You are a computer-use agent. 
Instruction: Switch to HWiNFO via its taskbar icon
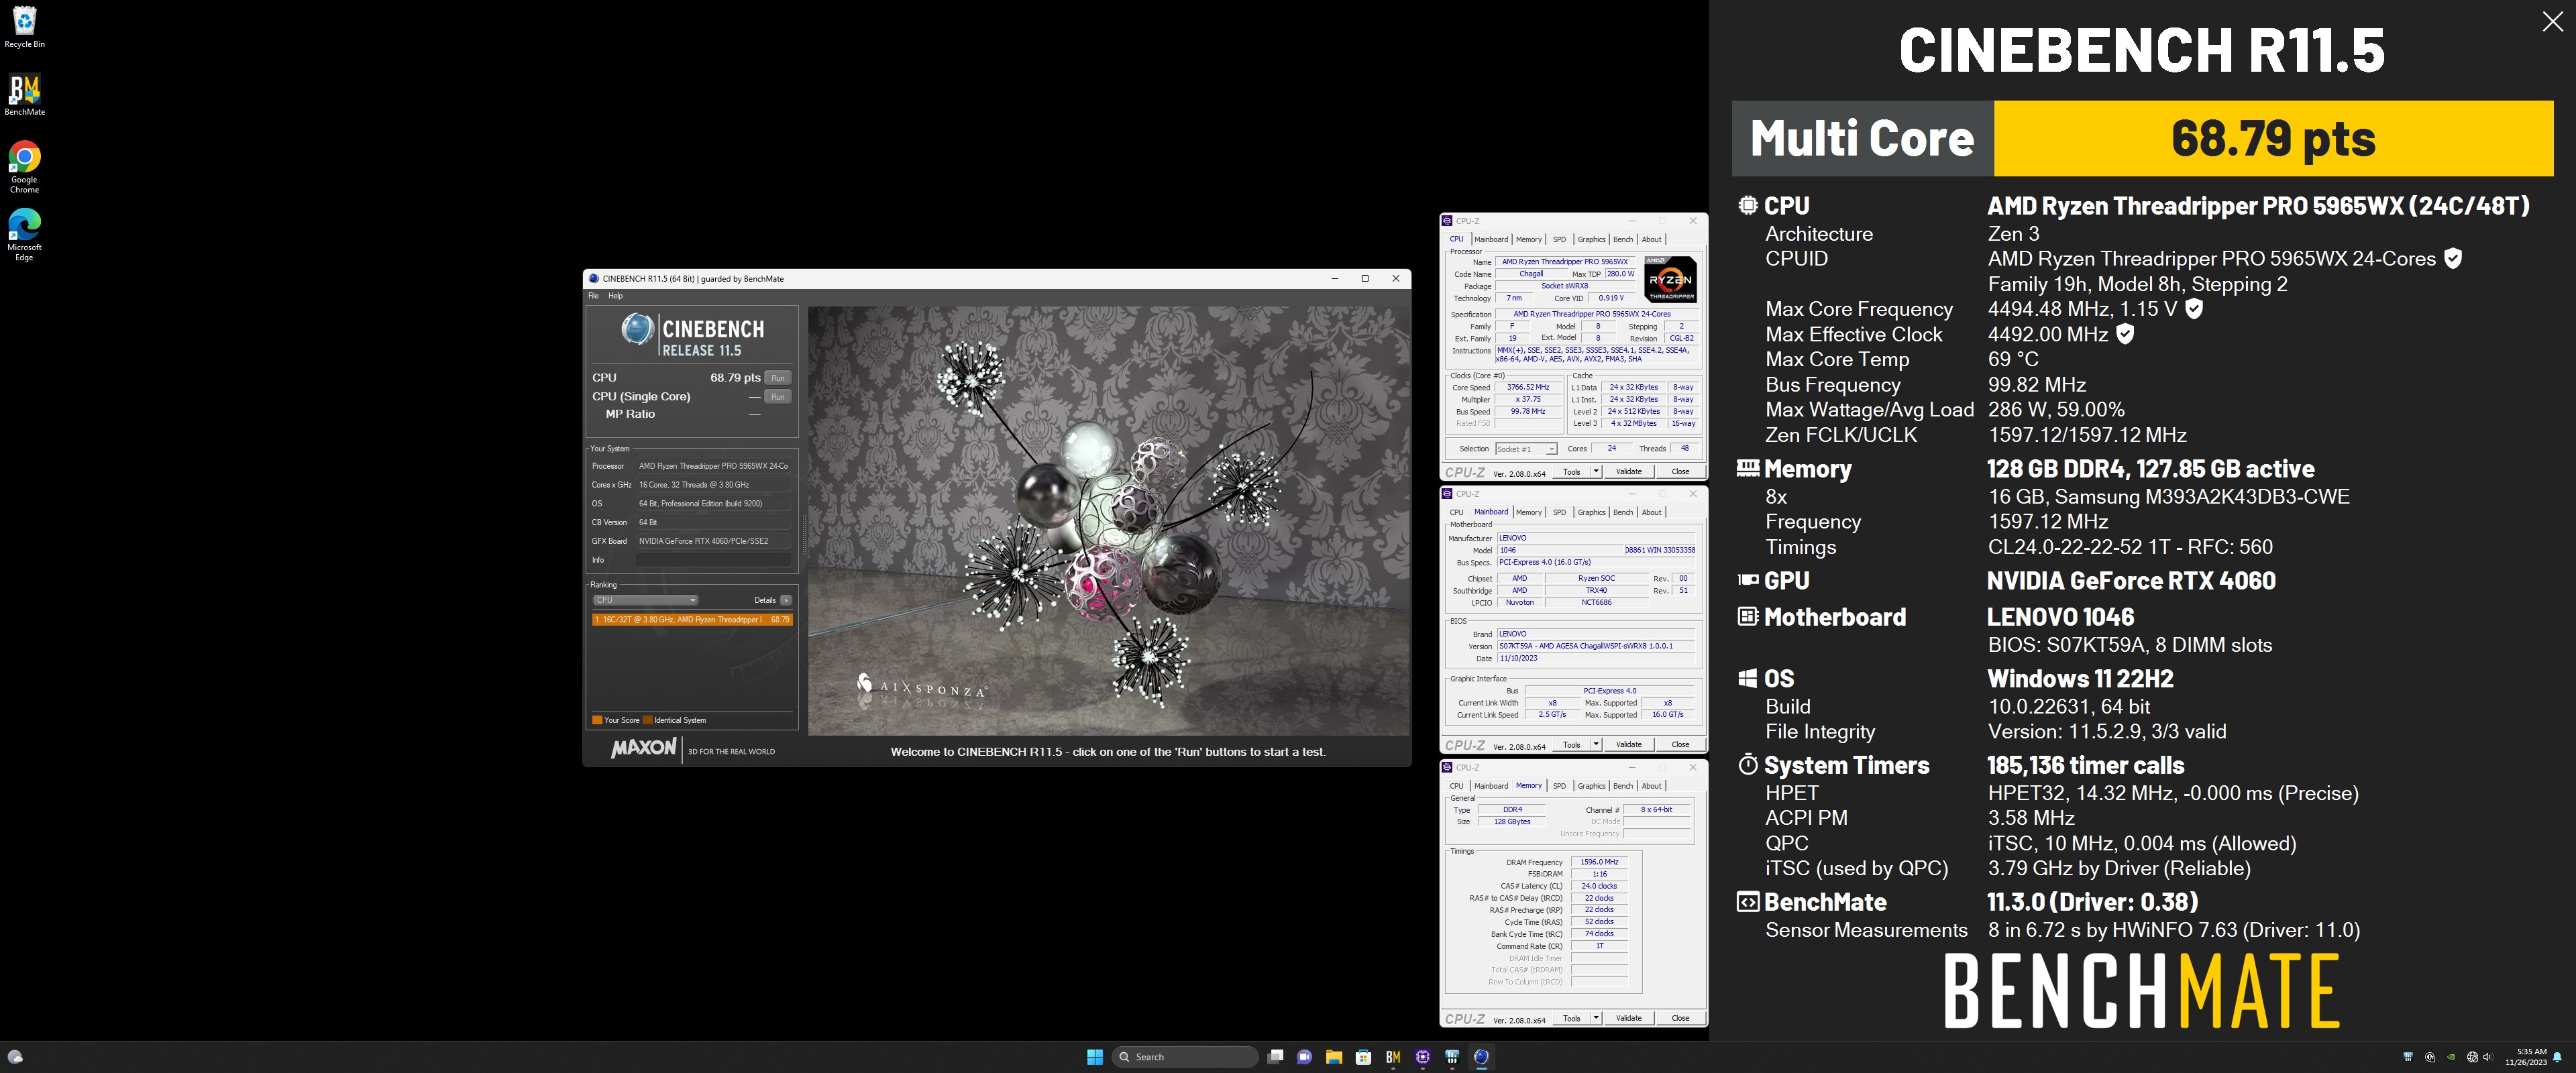tap(1452, 1057)
